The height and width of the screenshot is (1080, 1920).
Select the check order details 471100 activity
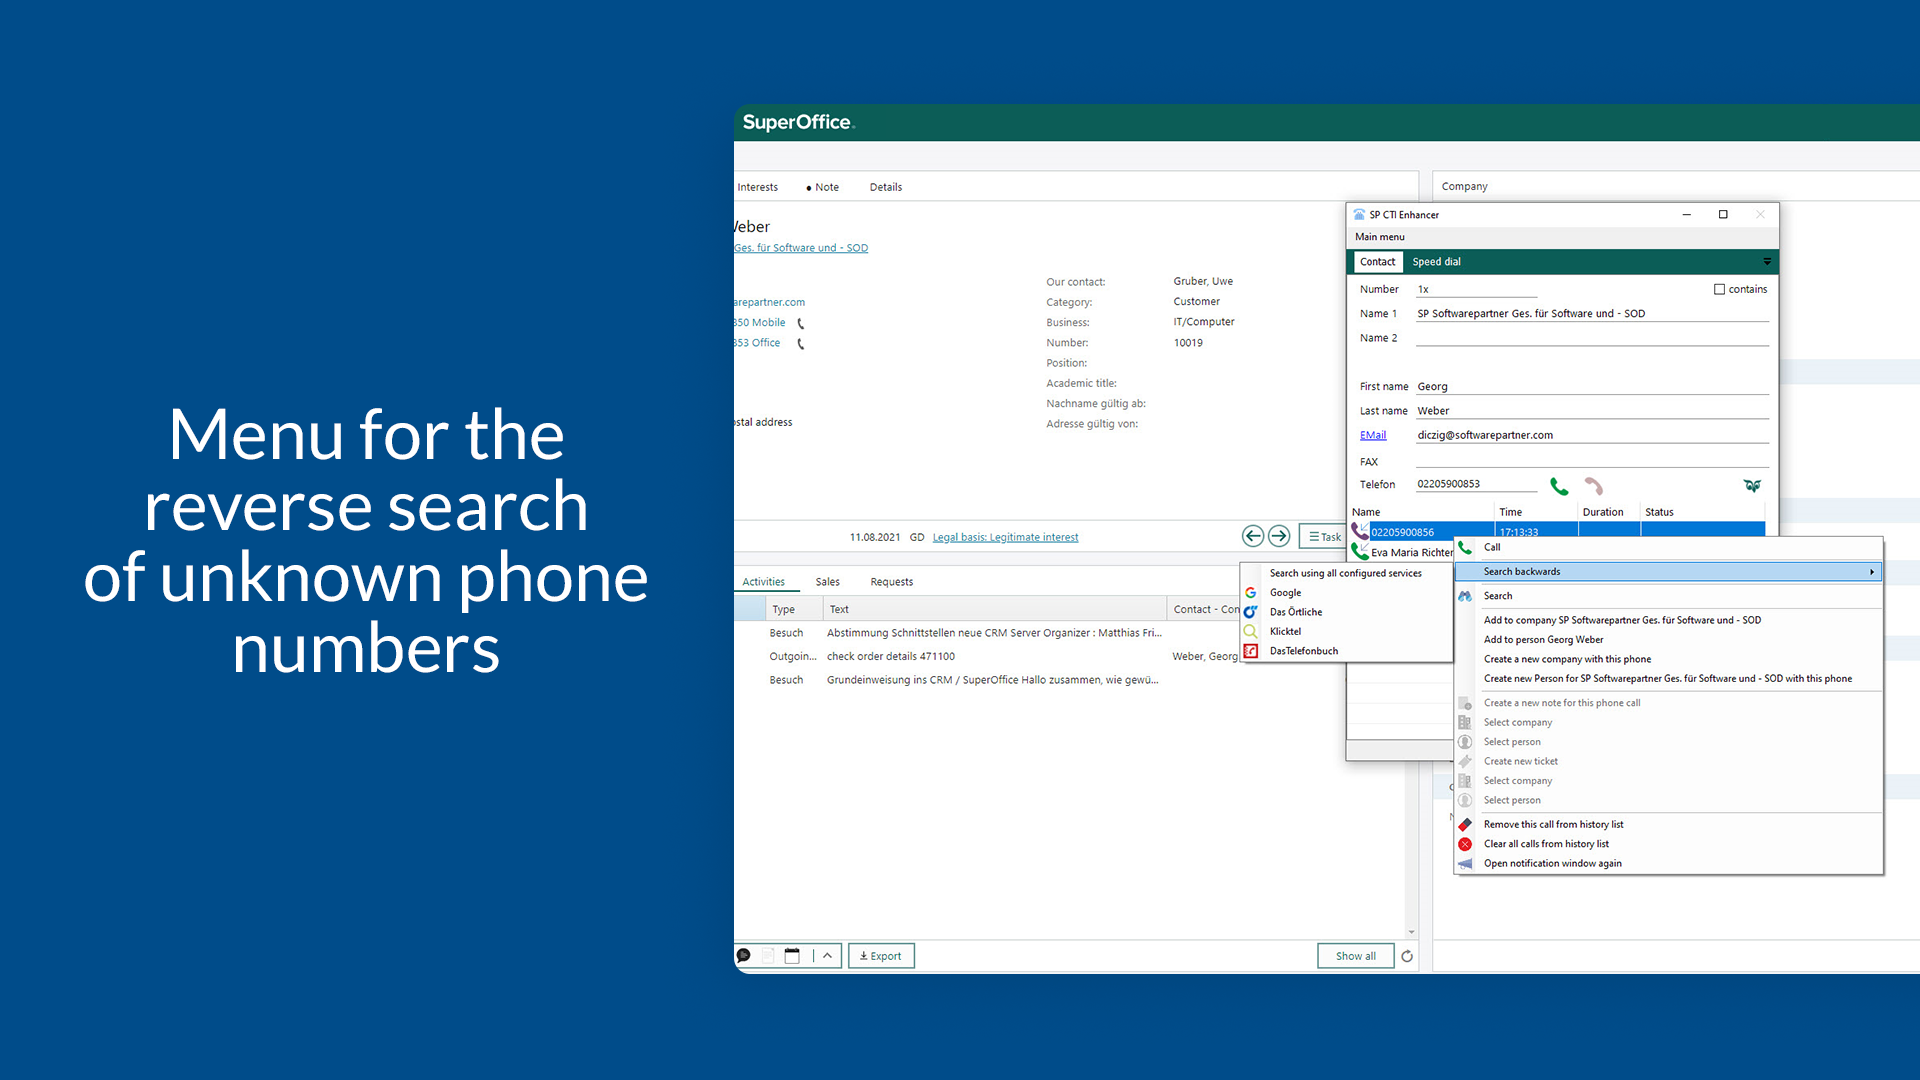(x=890, y=657)
